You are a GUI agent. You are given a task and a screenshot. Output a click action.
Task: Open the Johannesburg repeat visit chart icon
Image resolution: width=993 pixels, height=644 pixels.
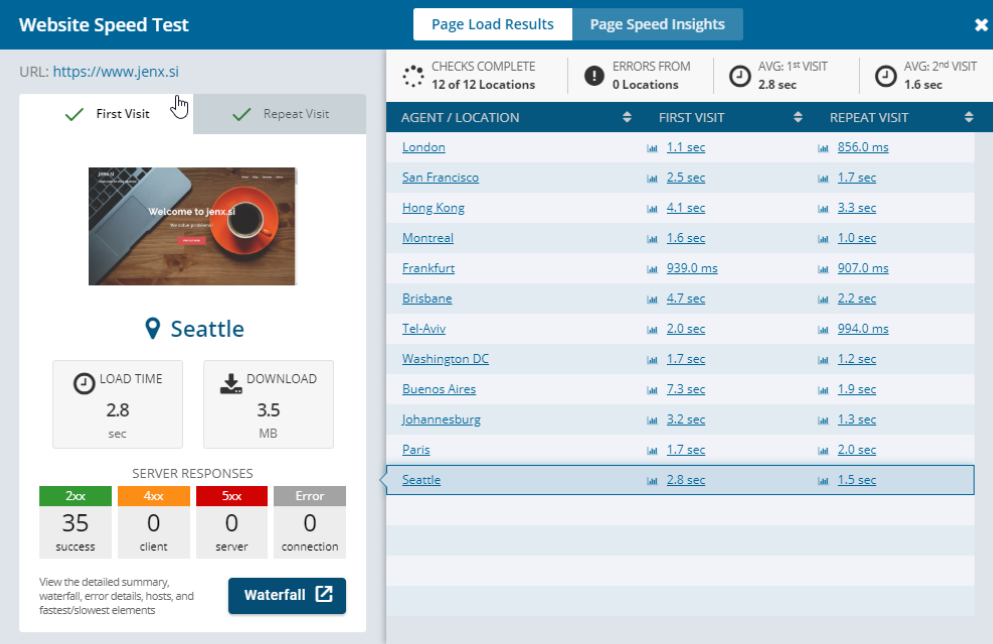[x=823, y=420]
